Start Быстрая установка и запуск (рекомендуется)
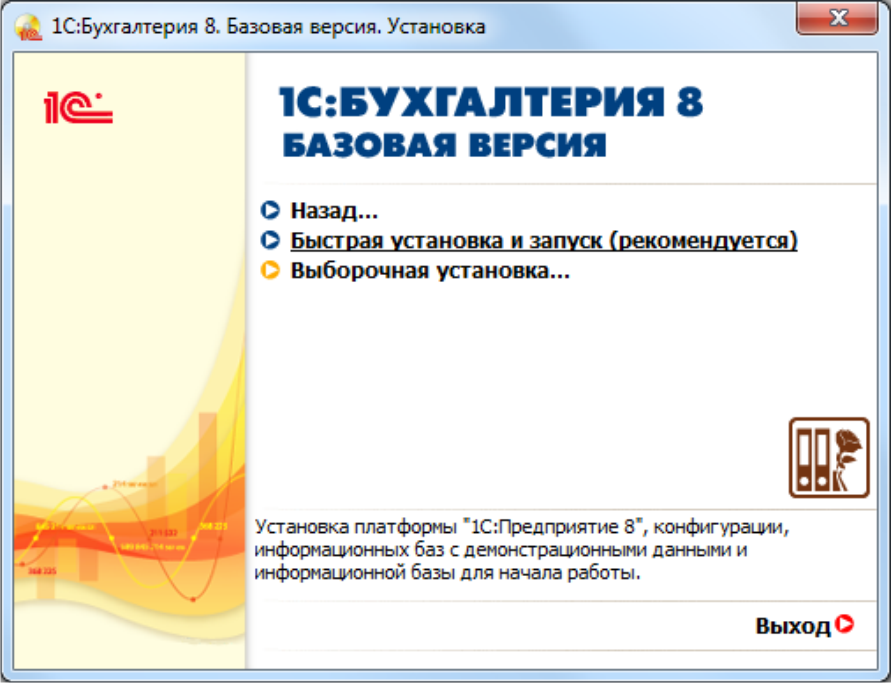The width and height of the screenshot is (891, 683). [544, 240]
